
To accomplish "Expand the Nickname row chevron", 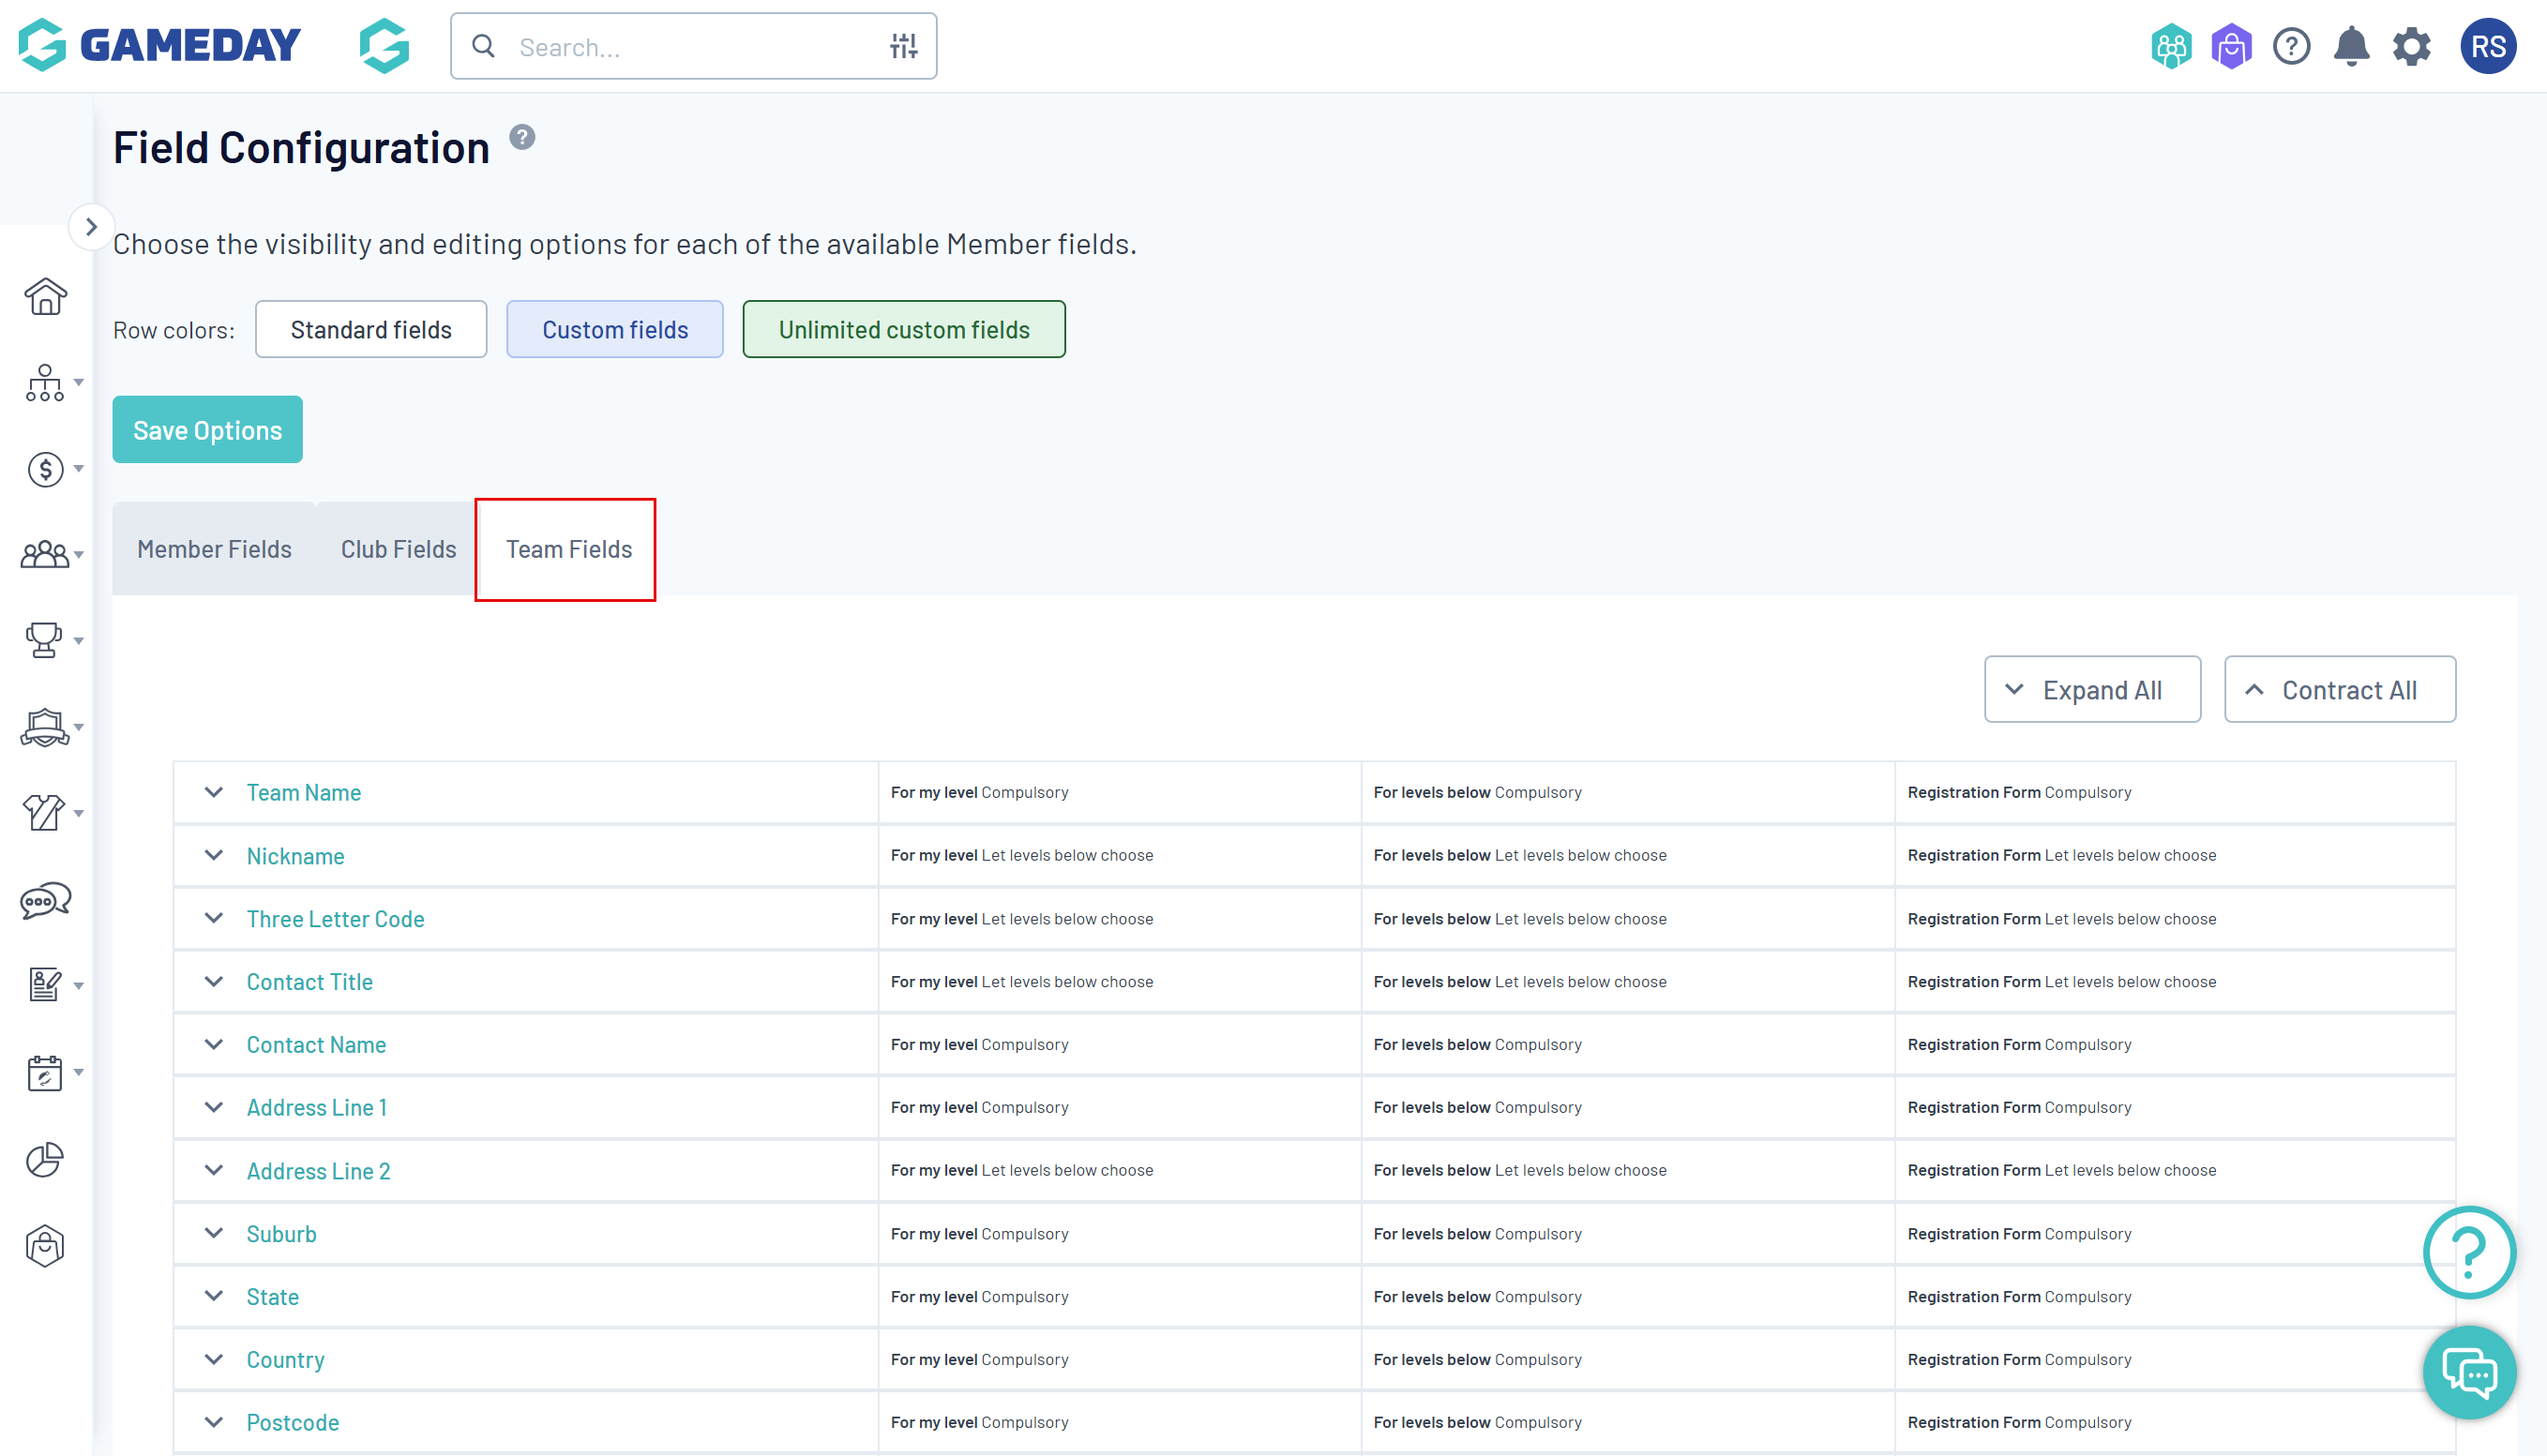I will click(214, 855).
